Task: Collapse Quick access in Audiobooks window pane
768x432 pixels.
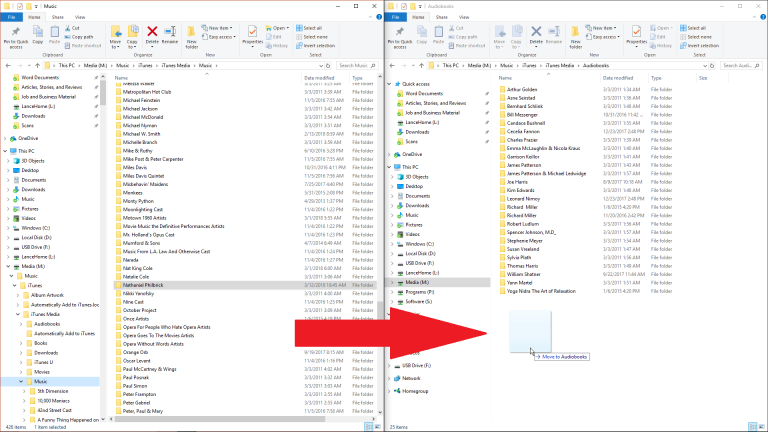Action: coord(389,84)
